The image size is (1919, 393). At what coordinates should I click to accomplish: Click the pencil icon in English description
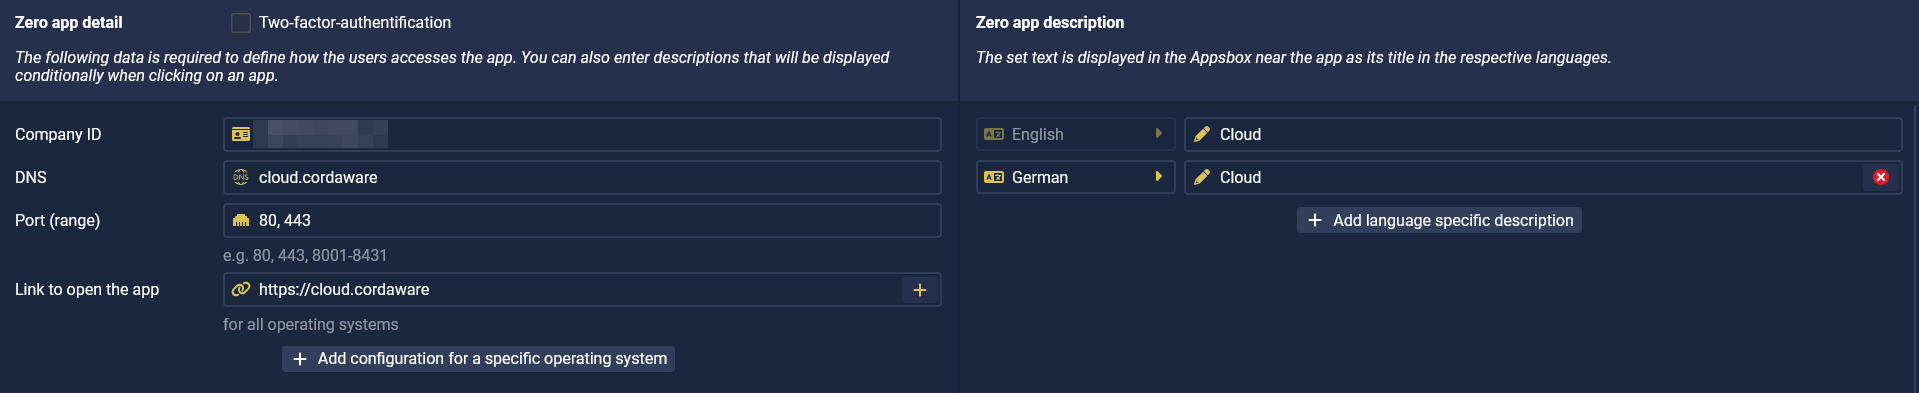pyautogui.click(x=1202, y=134)
